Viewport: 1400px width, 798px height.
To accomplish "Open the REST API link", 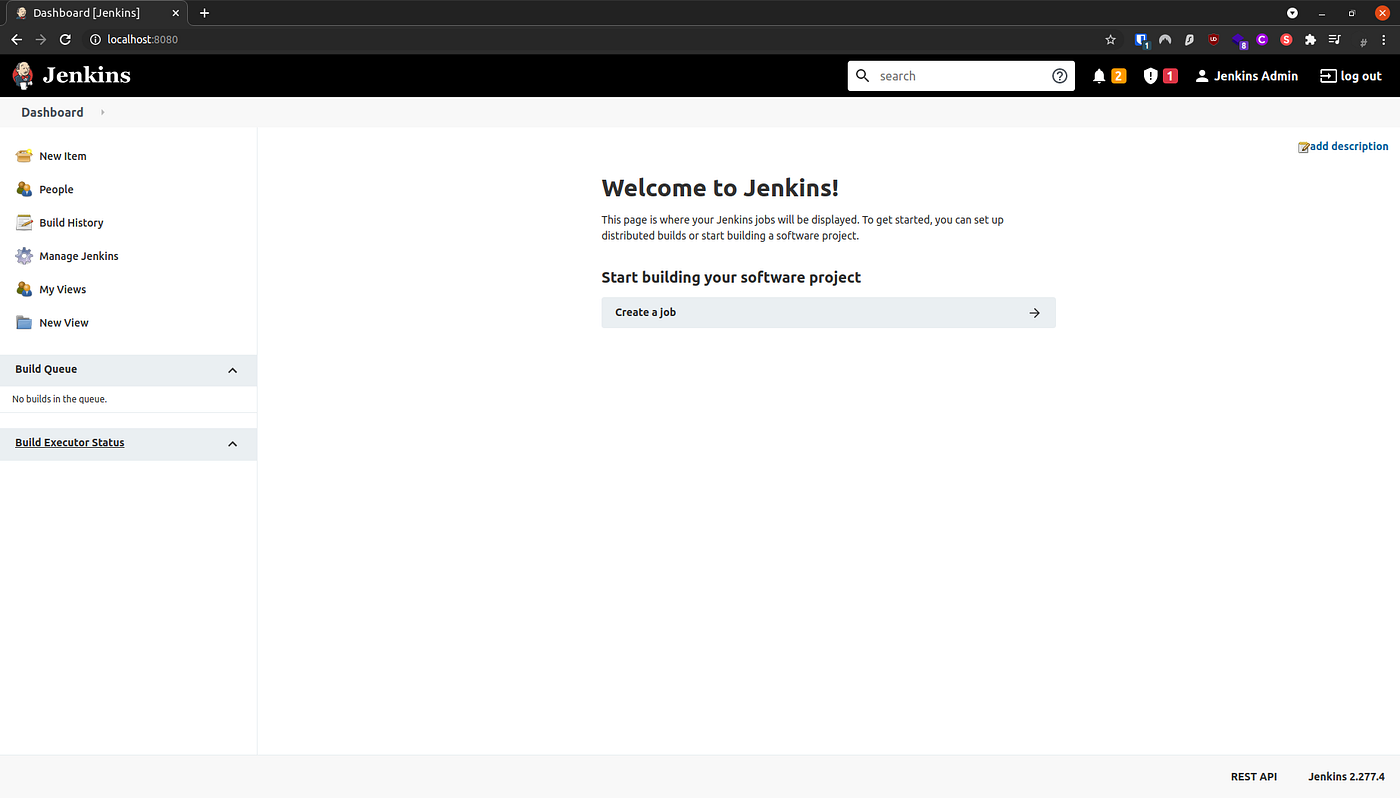I will click(x=1253, y=776).
